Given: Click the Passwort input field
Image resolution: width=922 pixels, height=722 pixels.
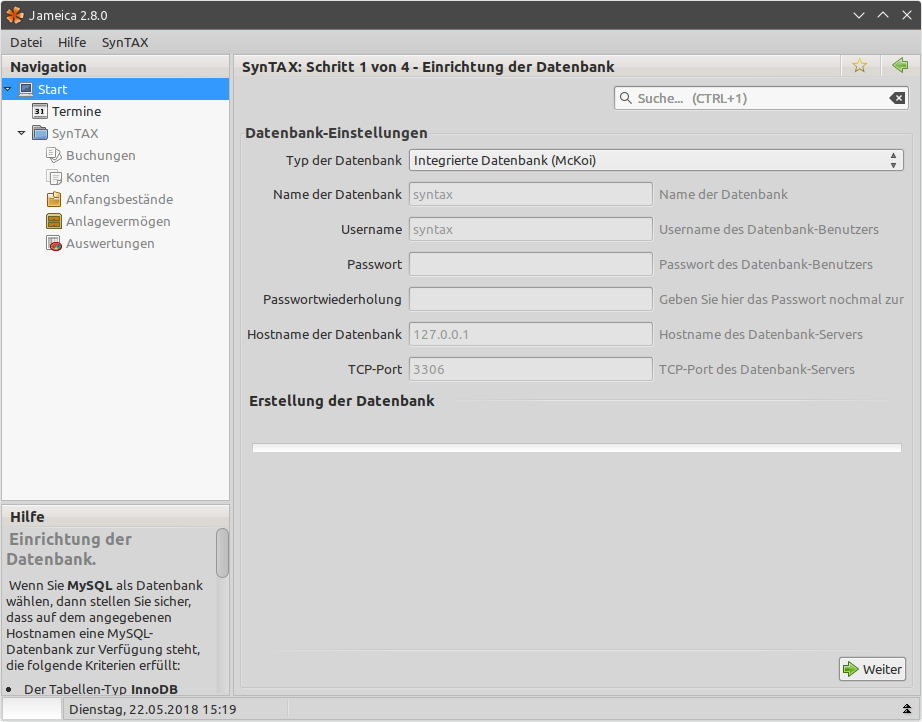Looking at the screenshot, I should pos(531,265).
